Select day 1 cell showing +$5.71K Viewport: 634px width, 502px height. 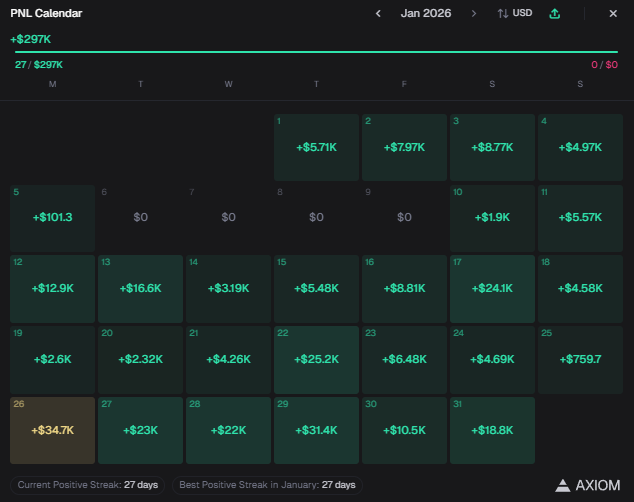point(316,147)
